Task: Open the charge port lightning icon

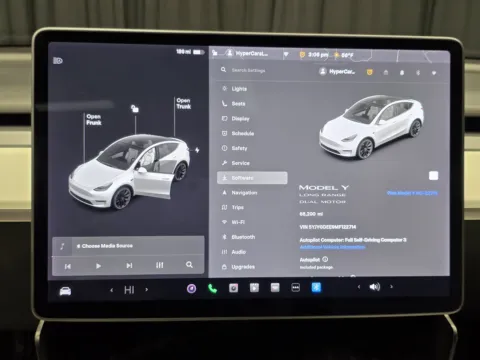Action: tap(197, 150)
